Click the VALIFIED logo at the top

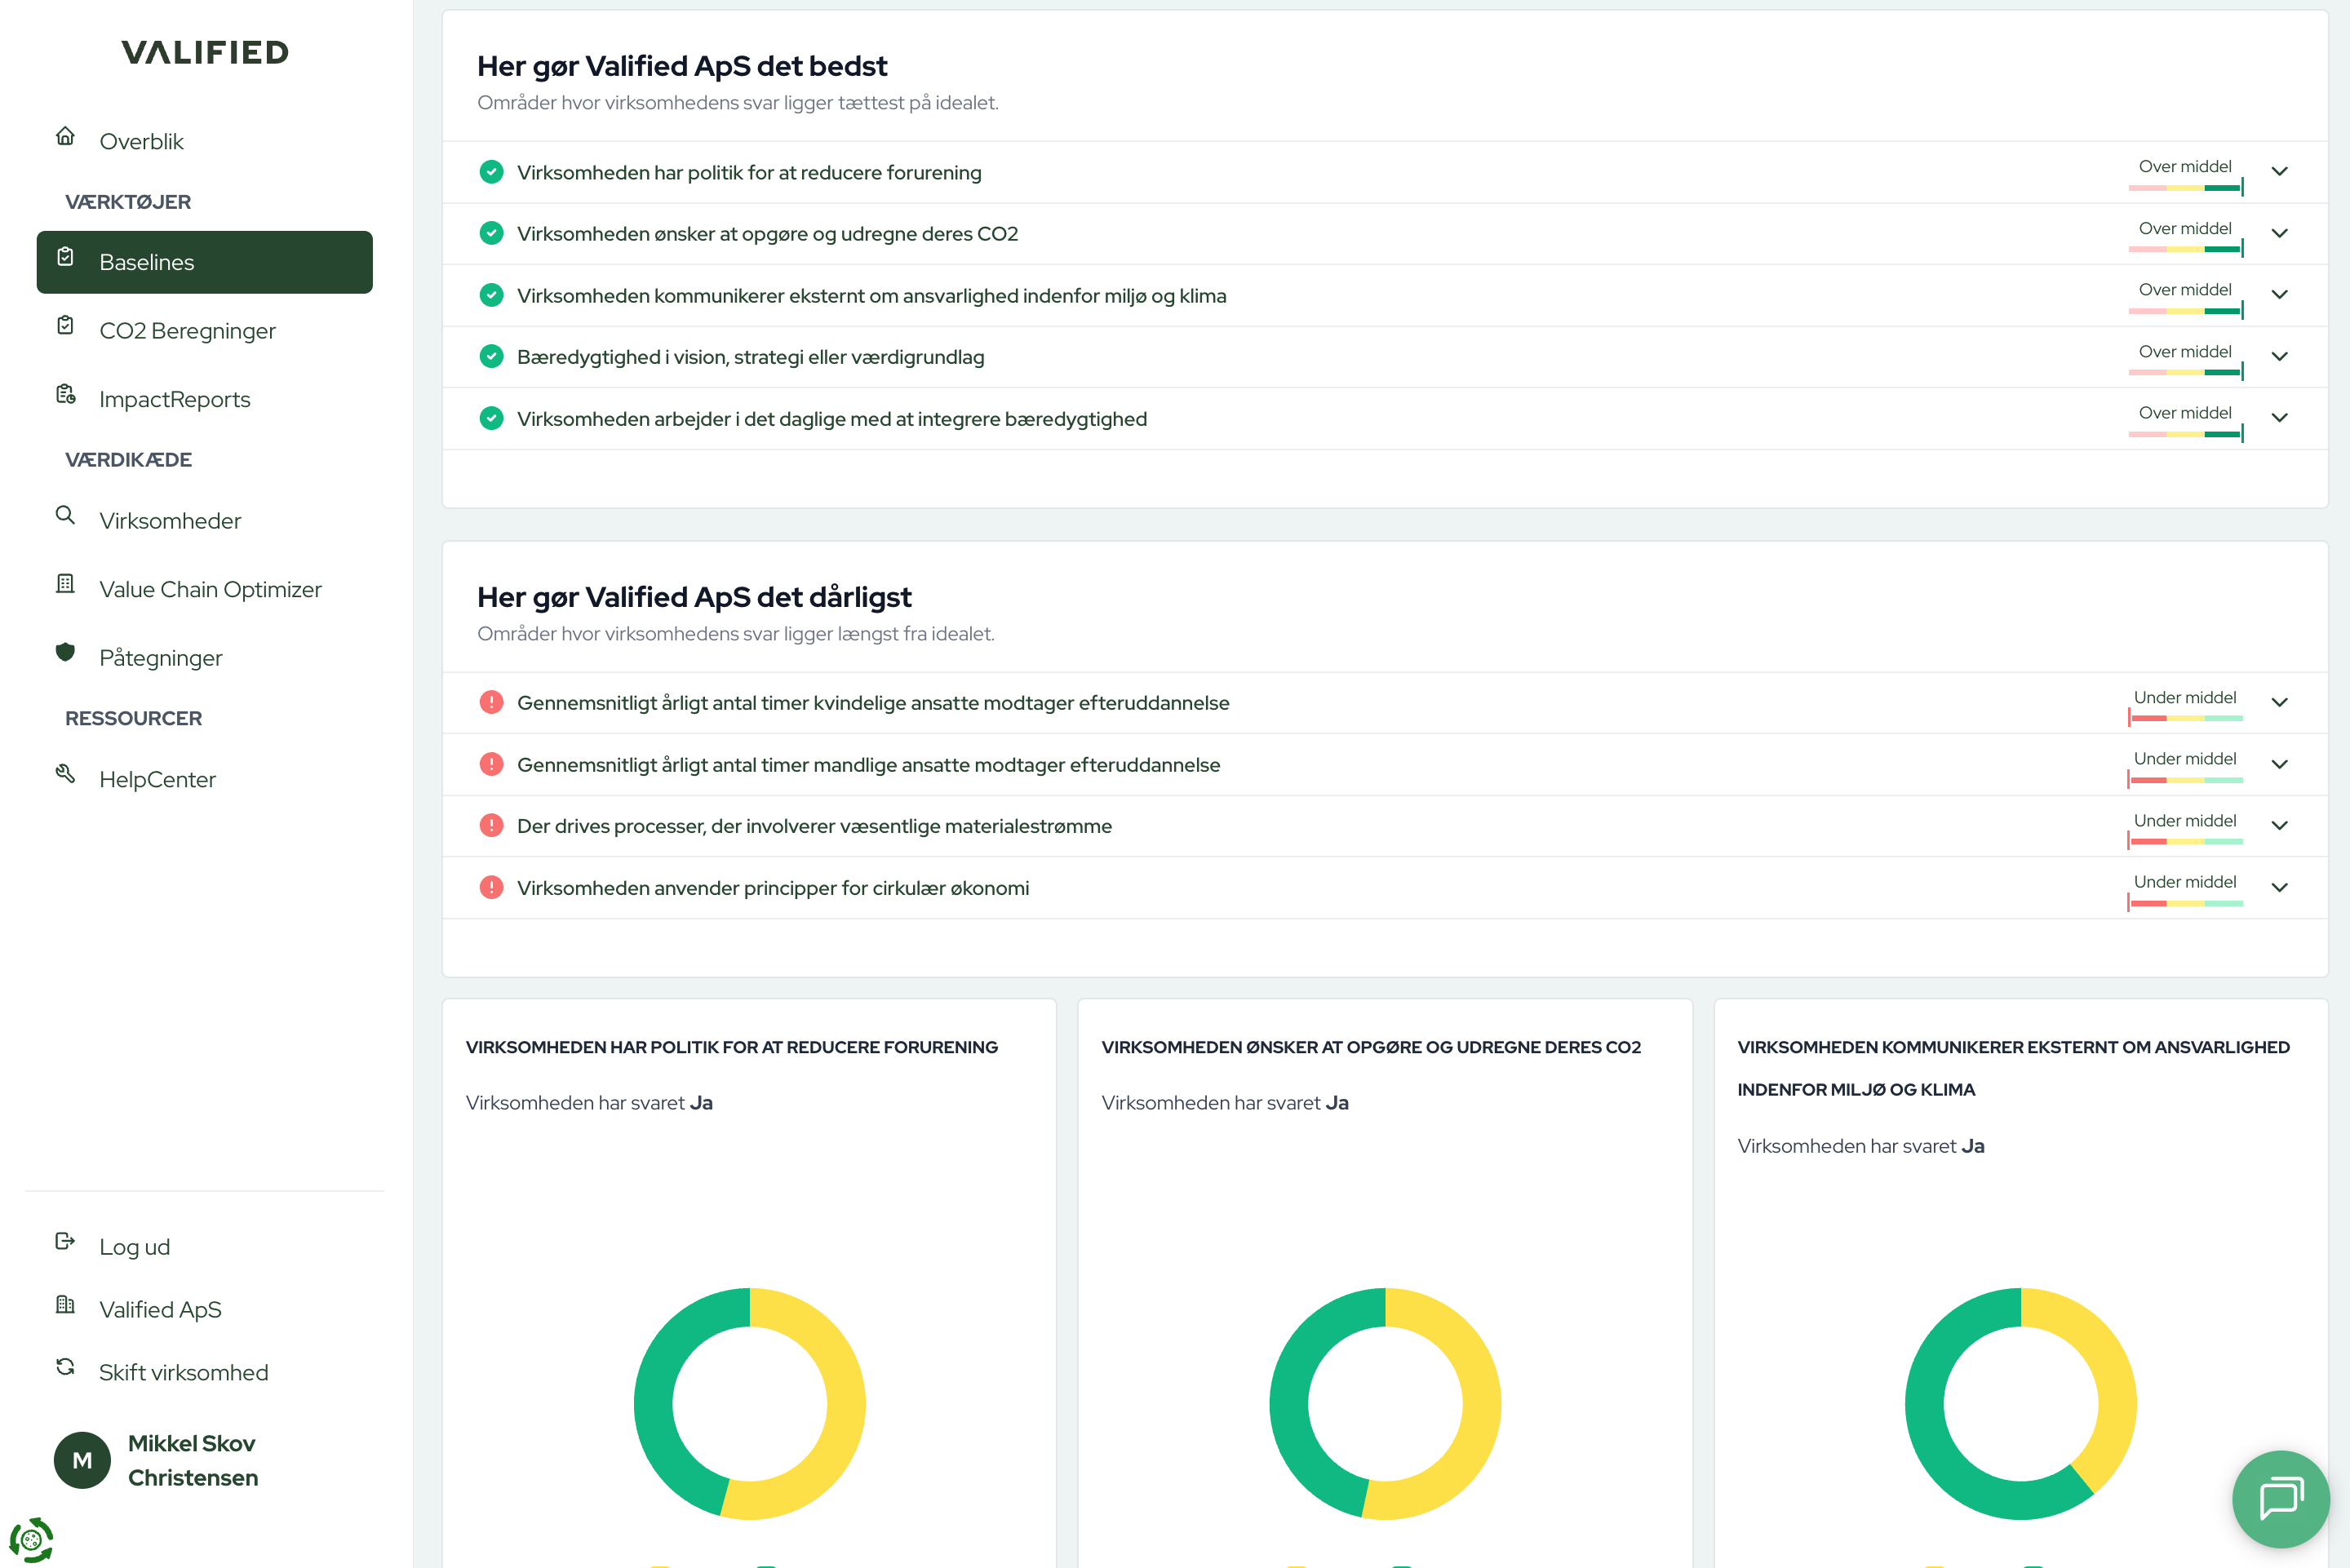click(x=204, y=52)
